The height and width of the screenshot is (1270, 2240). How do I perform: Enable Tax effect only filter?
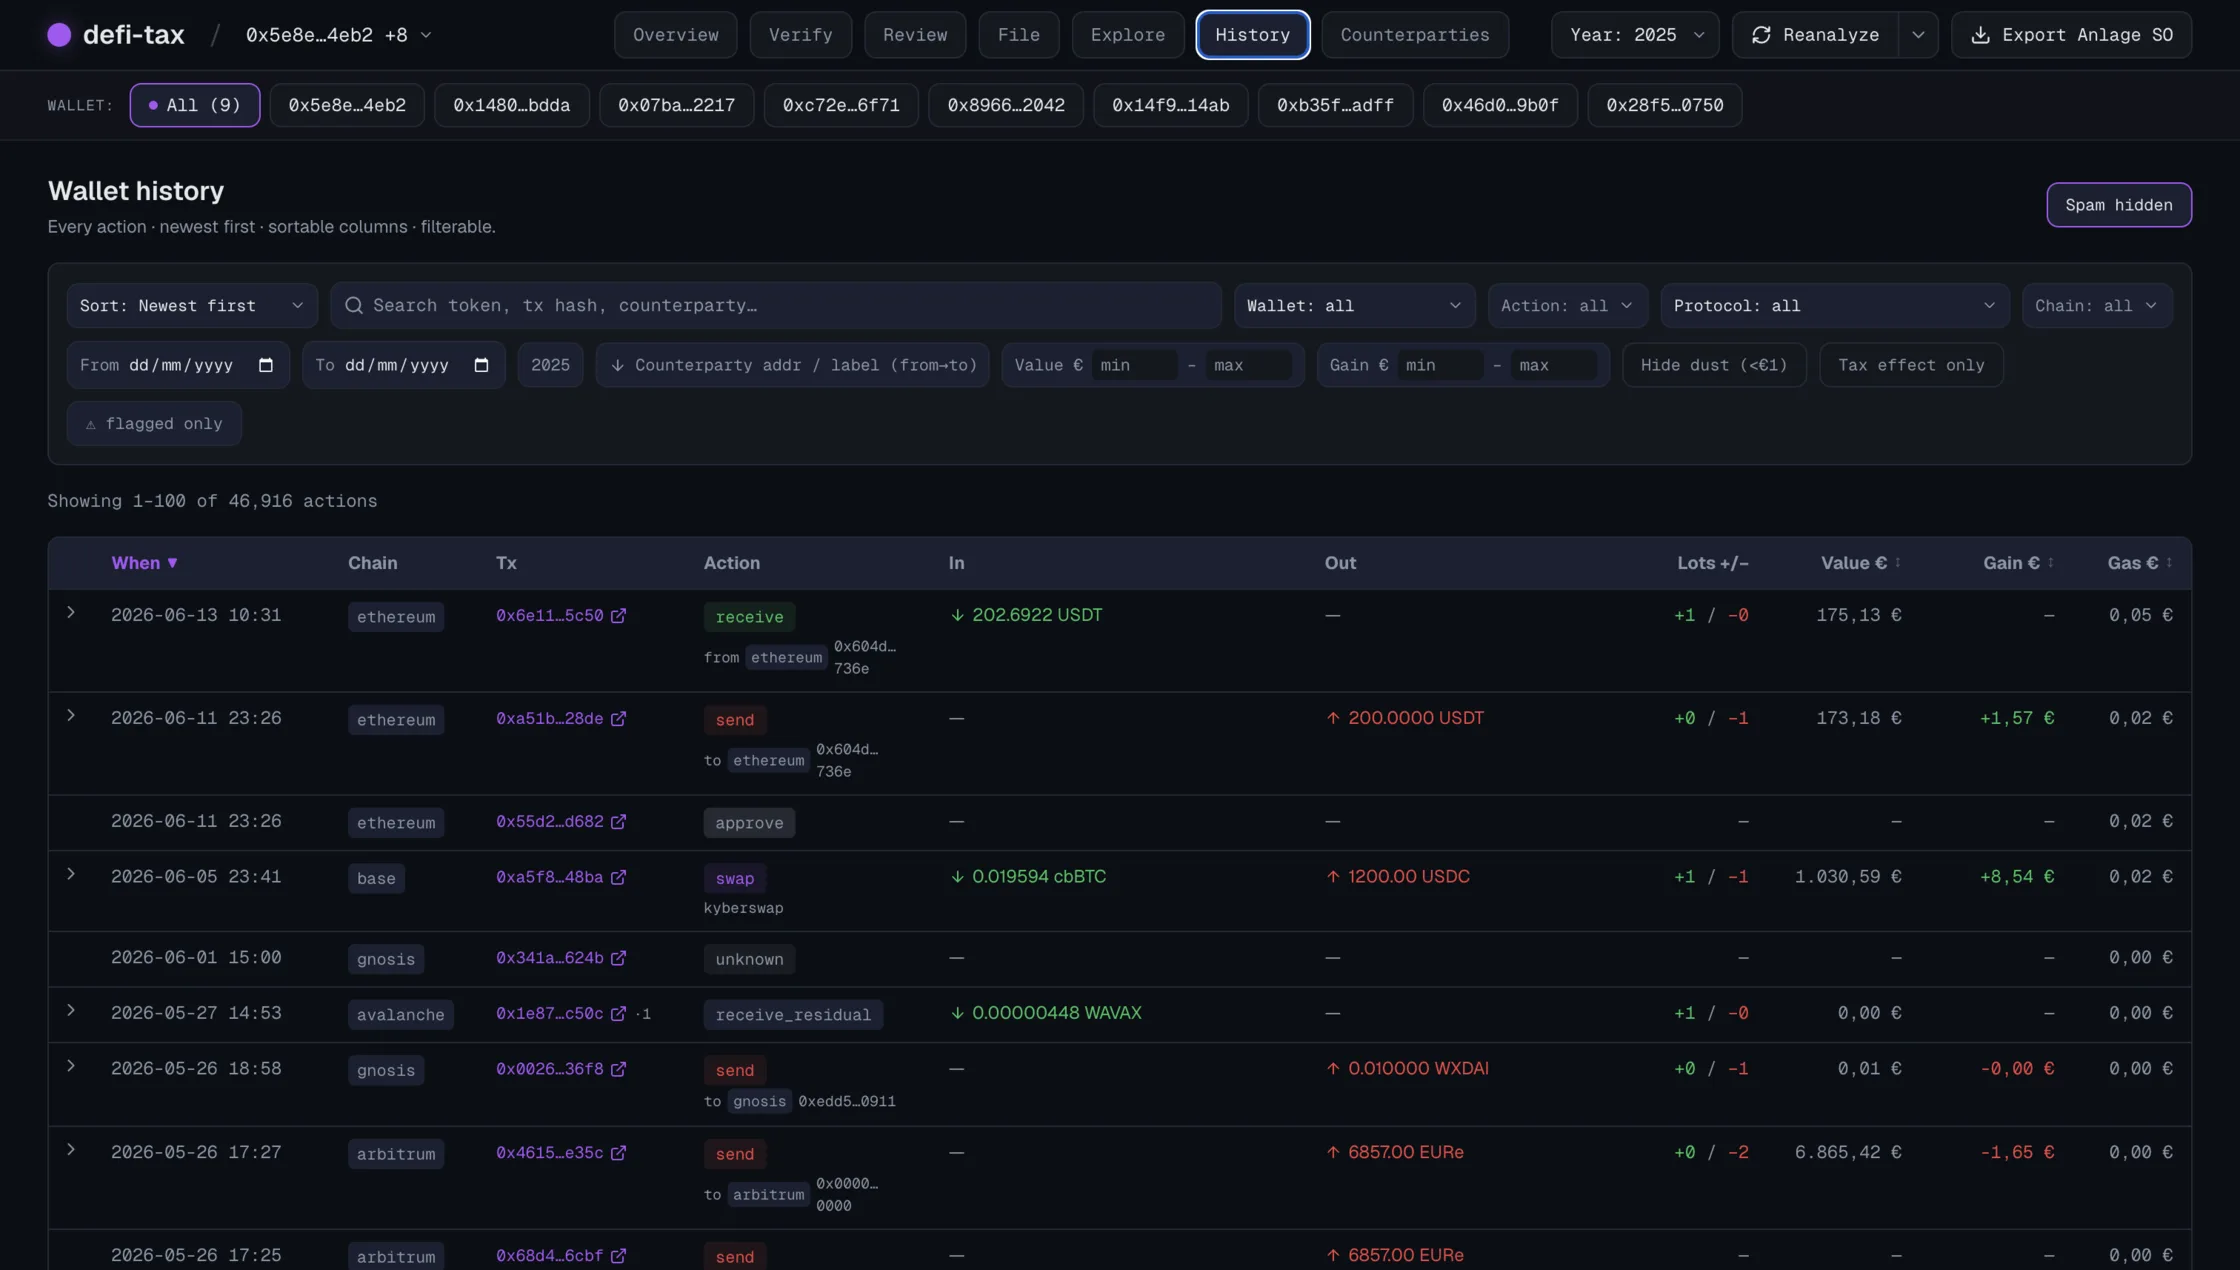point(1911,365)
